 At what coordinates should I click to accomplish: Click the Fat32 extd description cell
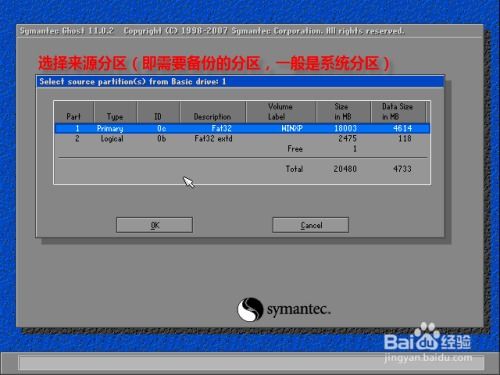[x=213, y=139]
